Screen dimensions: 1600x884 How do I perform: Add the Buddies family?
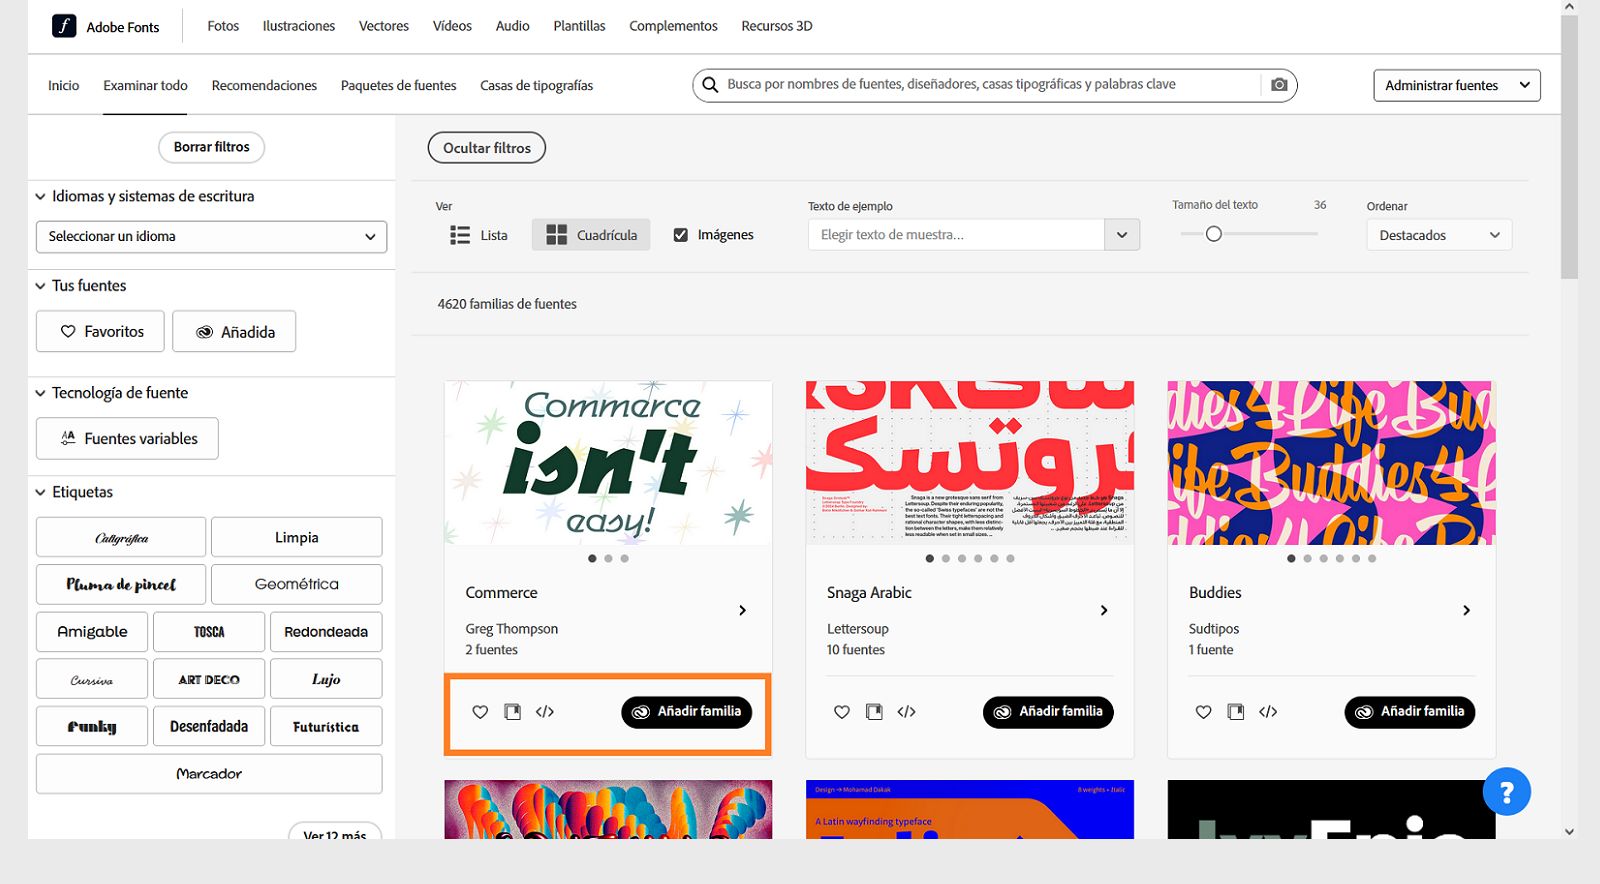[x=1410, y=712]
